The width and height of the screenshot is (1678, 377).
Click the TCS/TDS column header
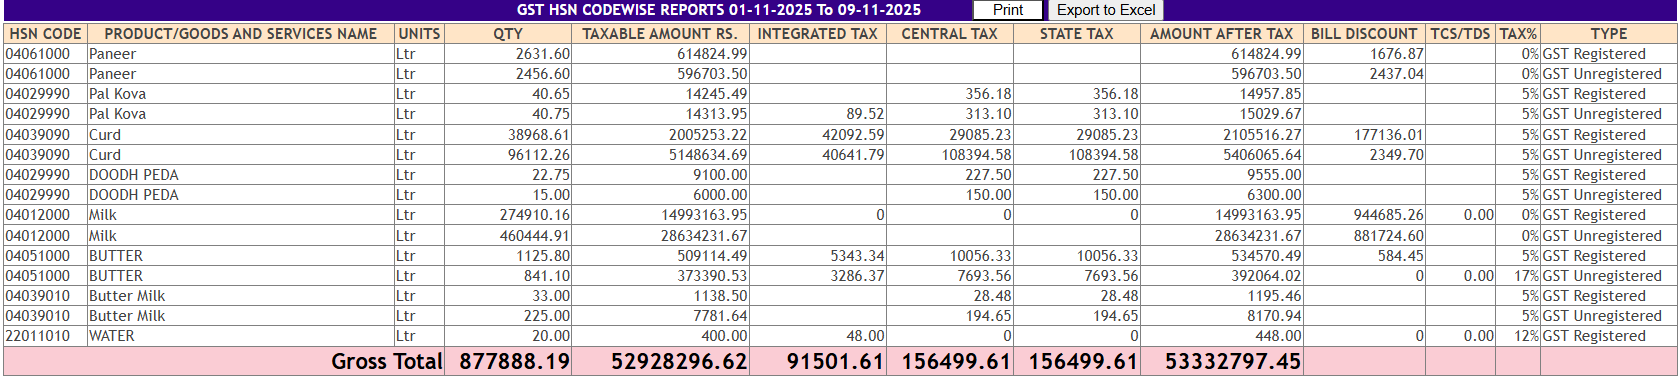[1460, 34]
